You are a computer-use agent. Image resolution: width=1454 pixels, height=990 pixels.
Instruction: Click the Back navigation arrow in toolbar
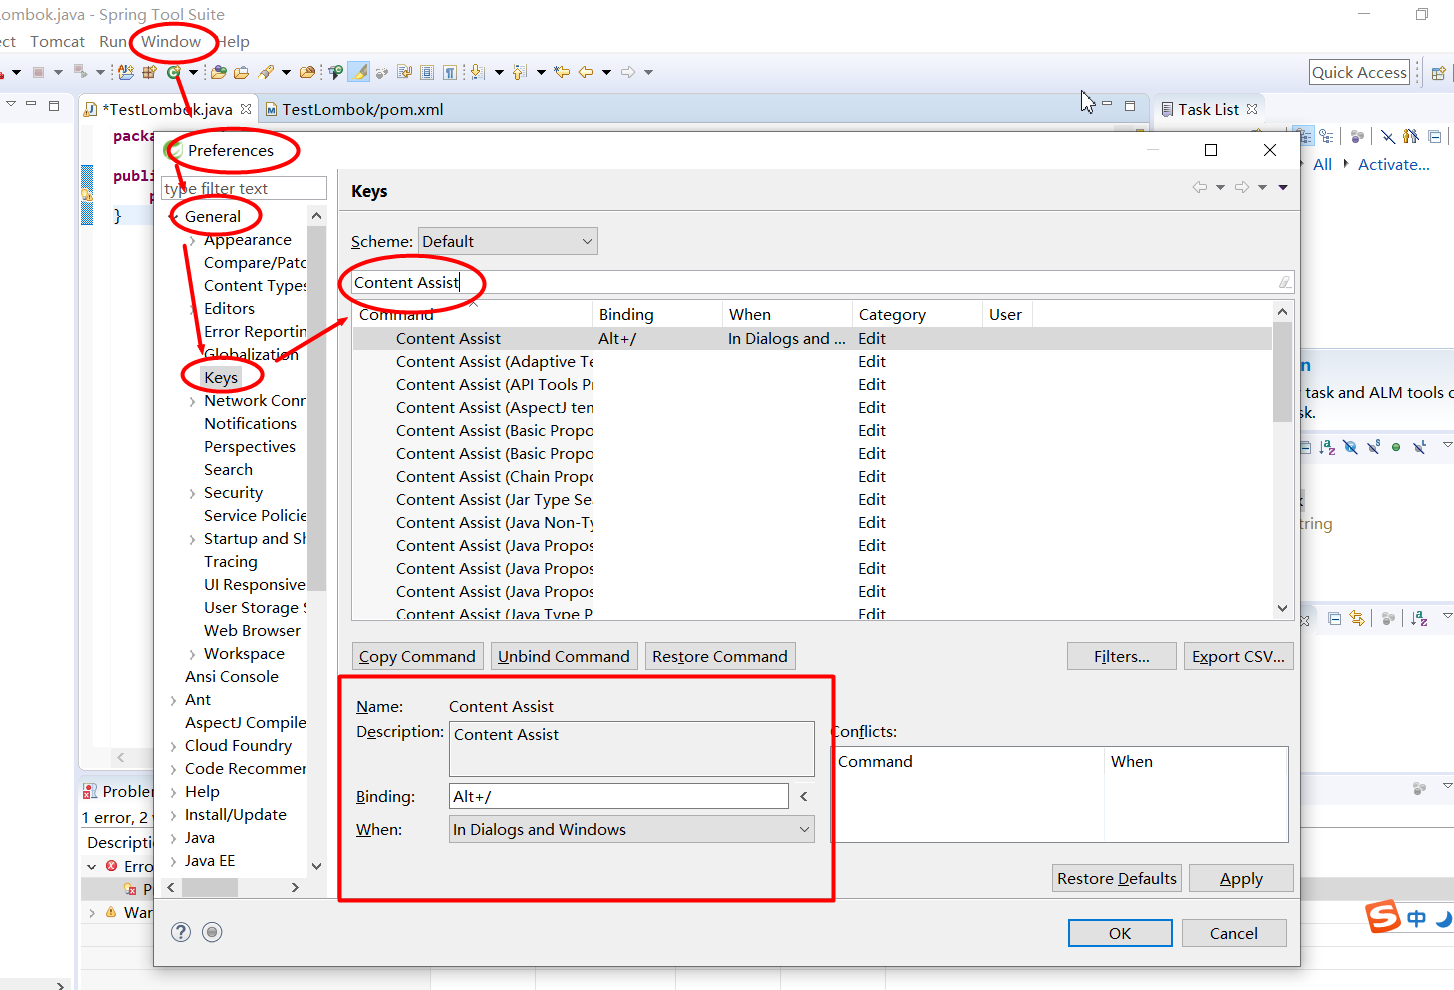coord(586,72)
